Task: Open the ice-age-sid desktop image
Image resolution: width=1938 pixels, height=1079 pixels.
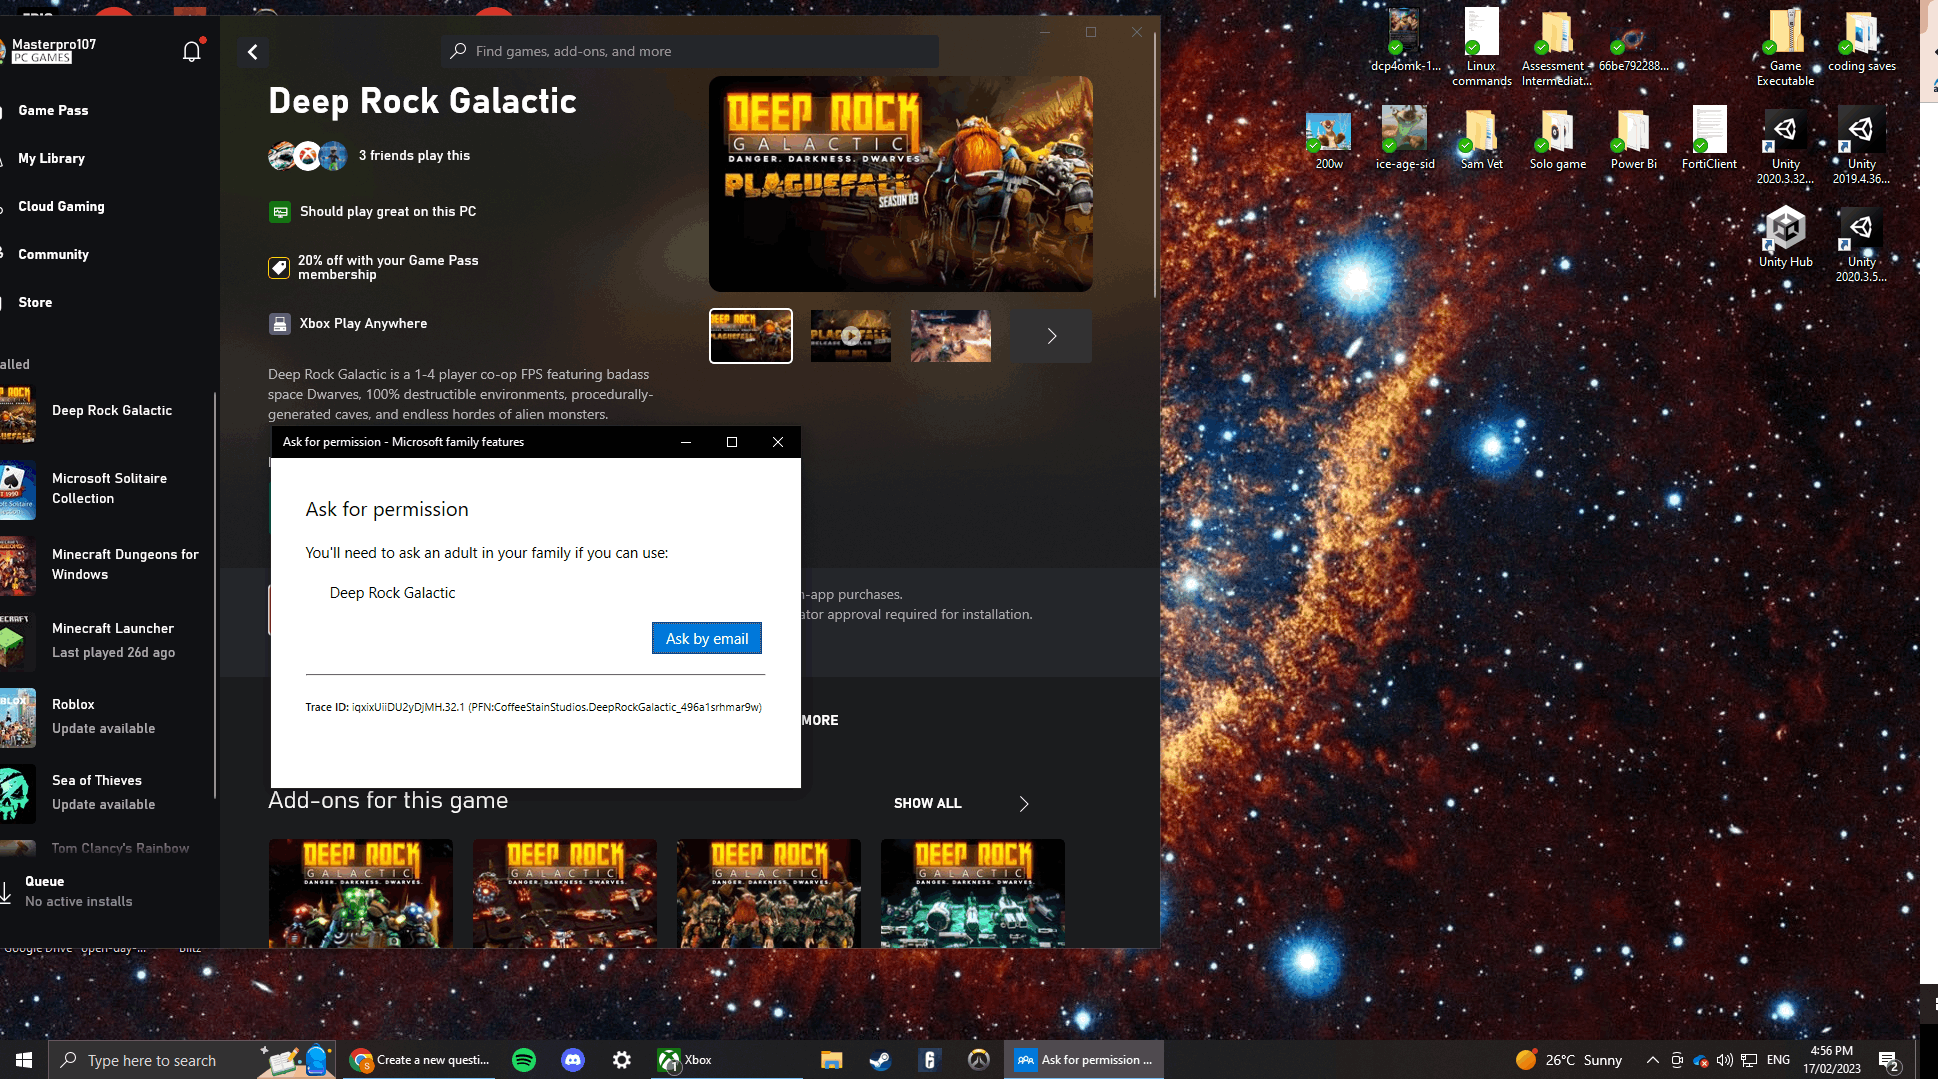Action: 1405,138
